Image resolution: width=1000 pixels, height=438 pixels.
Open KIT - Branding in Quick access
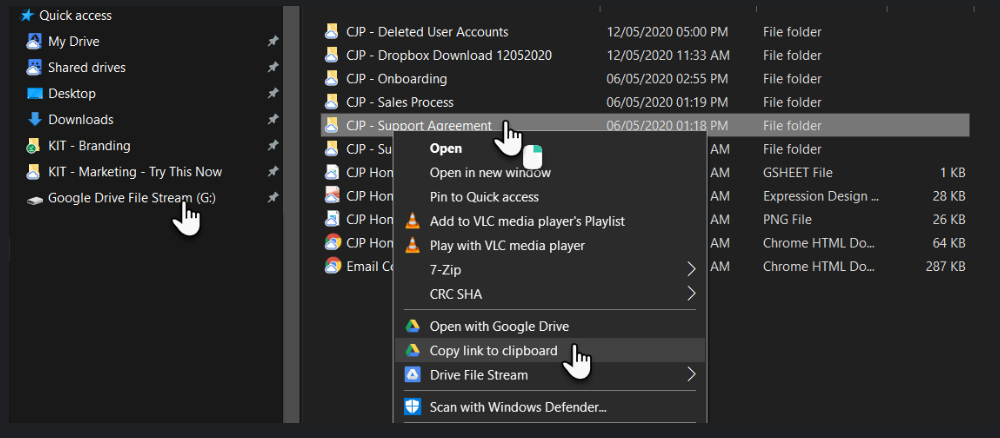pos(89,146)
